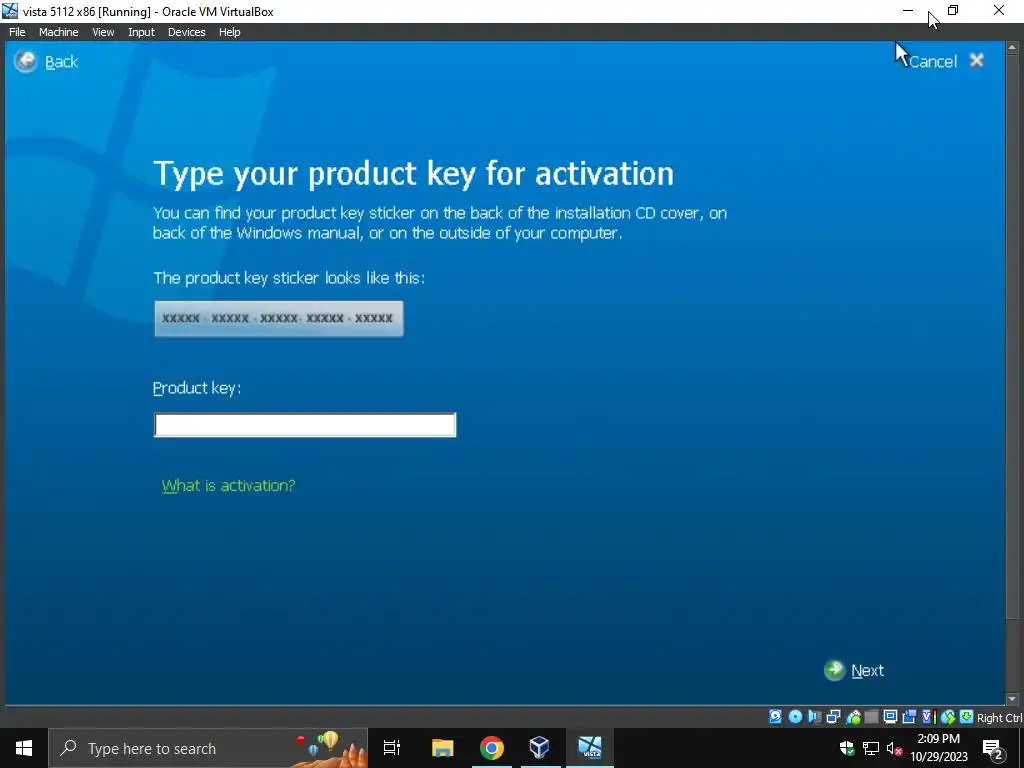The height and width of the screenshot is (768, 1024).
Task: Click the VirtualBox display indicator icon
Action: click(x=890, y=717)
